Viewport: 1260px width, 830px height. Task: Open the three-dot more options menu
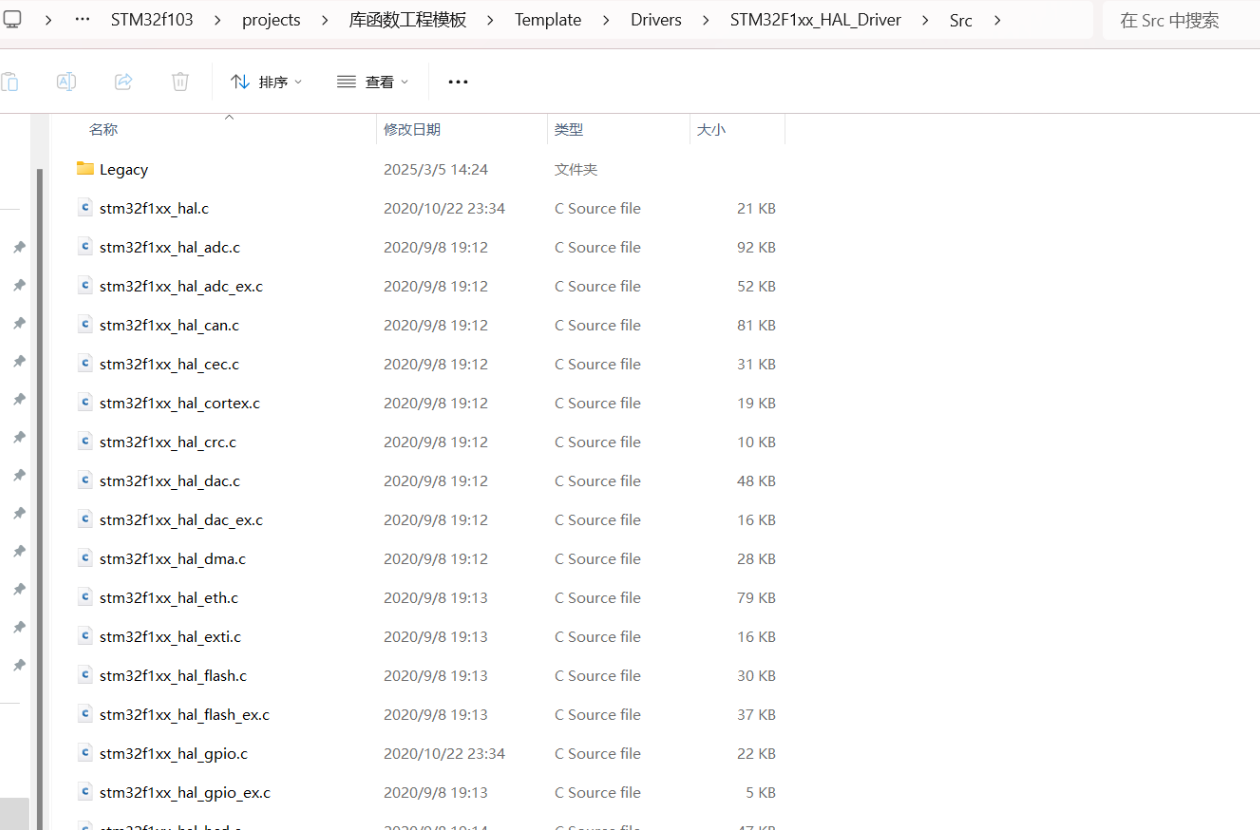tap(458, 82)
